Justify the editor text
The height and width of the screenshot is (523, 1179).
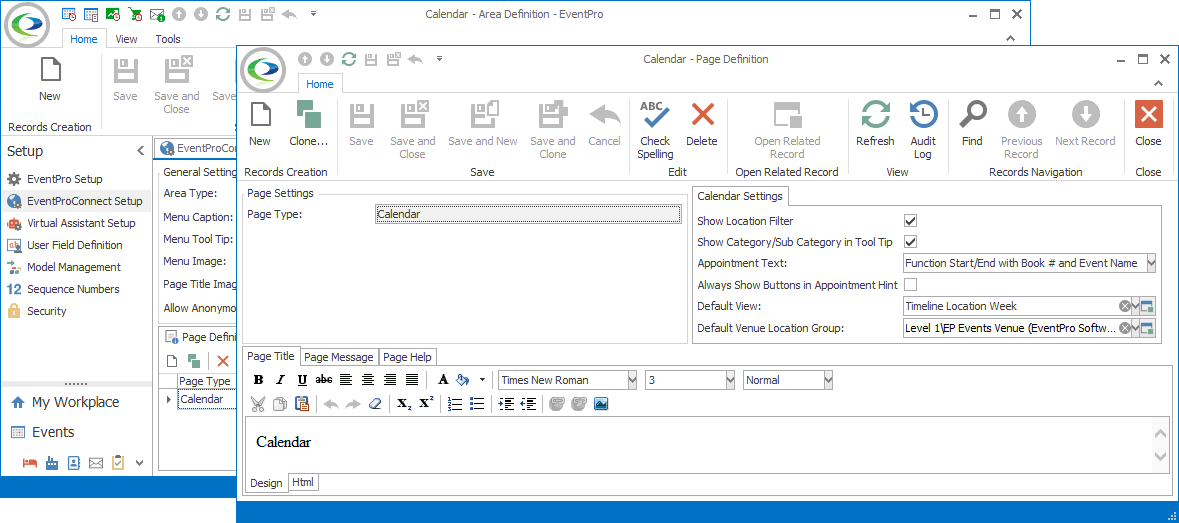(x=412, y=380)
